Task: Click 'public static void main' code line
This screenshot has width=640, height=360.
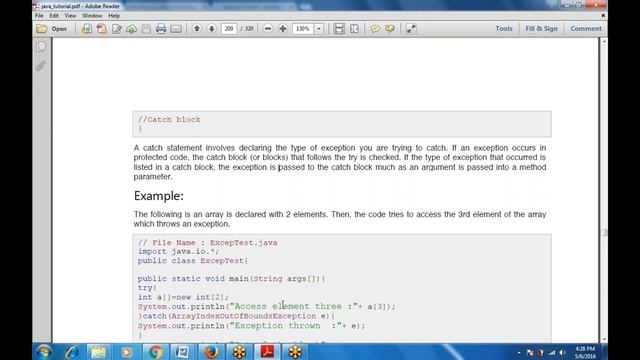Action: click(231, 278)
